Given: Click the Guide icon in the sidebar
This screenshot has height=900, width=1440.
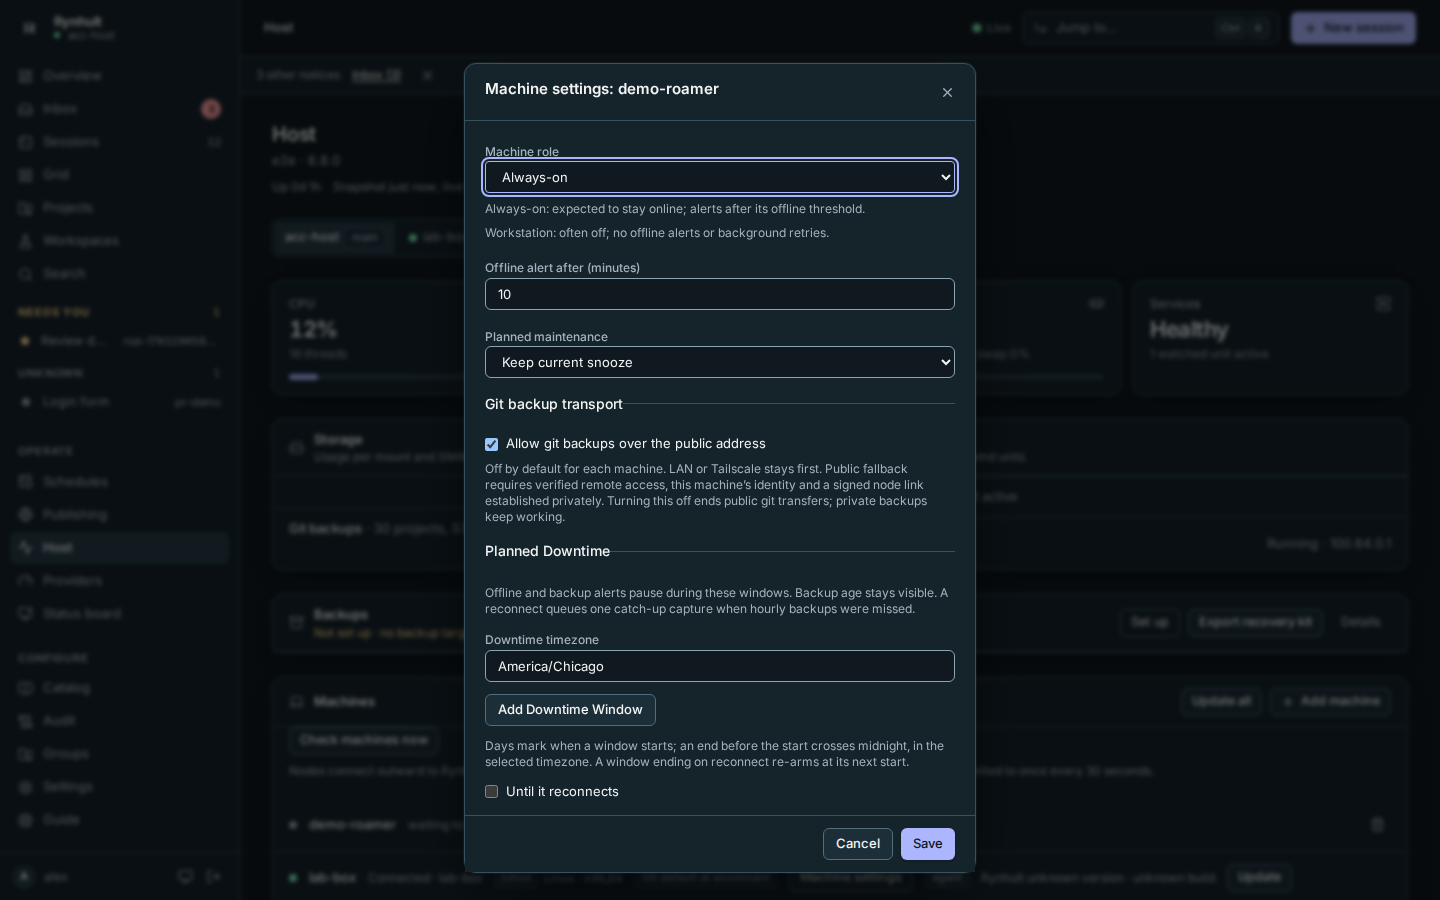Looking at the screenshot, I should pos(26,820).
